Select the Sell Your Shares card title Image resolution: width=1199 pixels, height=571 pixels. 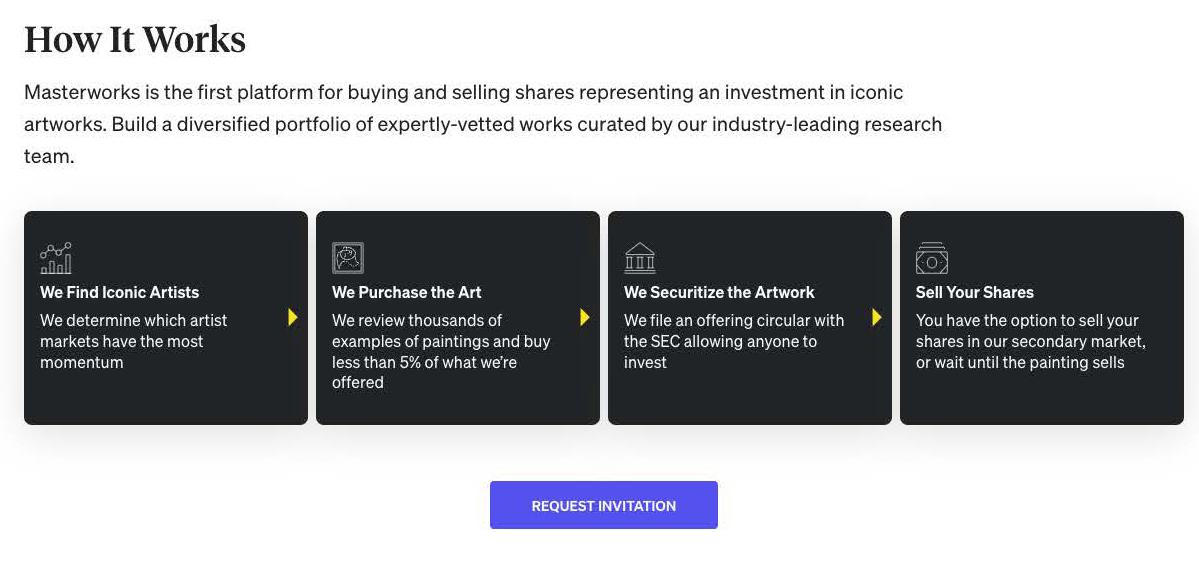[x=975, y=292]
